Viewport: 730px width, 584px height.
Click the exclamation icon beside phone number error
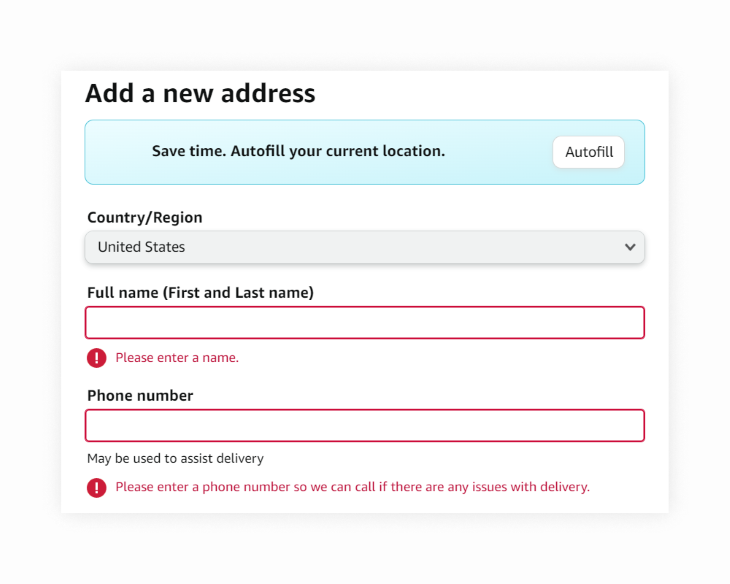pos(96,488)
